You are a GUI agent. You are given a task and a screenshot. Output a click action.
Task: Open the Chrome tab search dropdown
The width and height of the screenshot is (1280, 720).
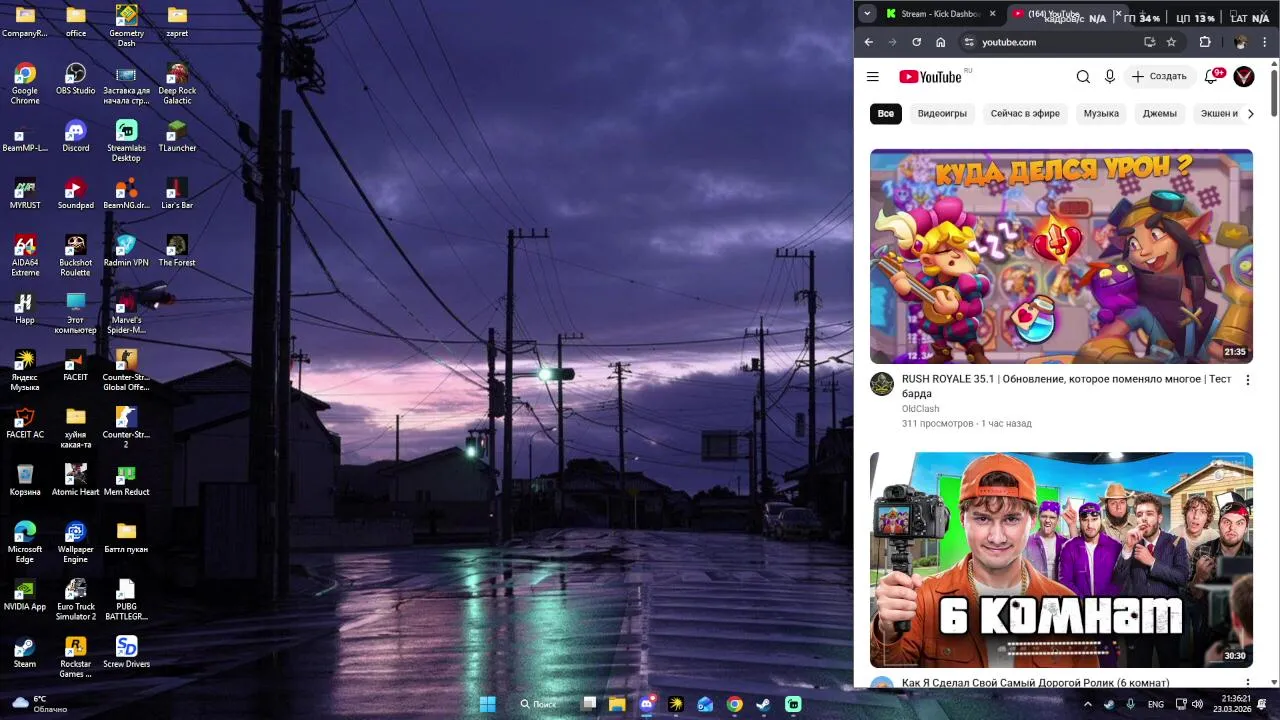867,14
